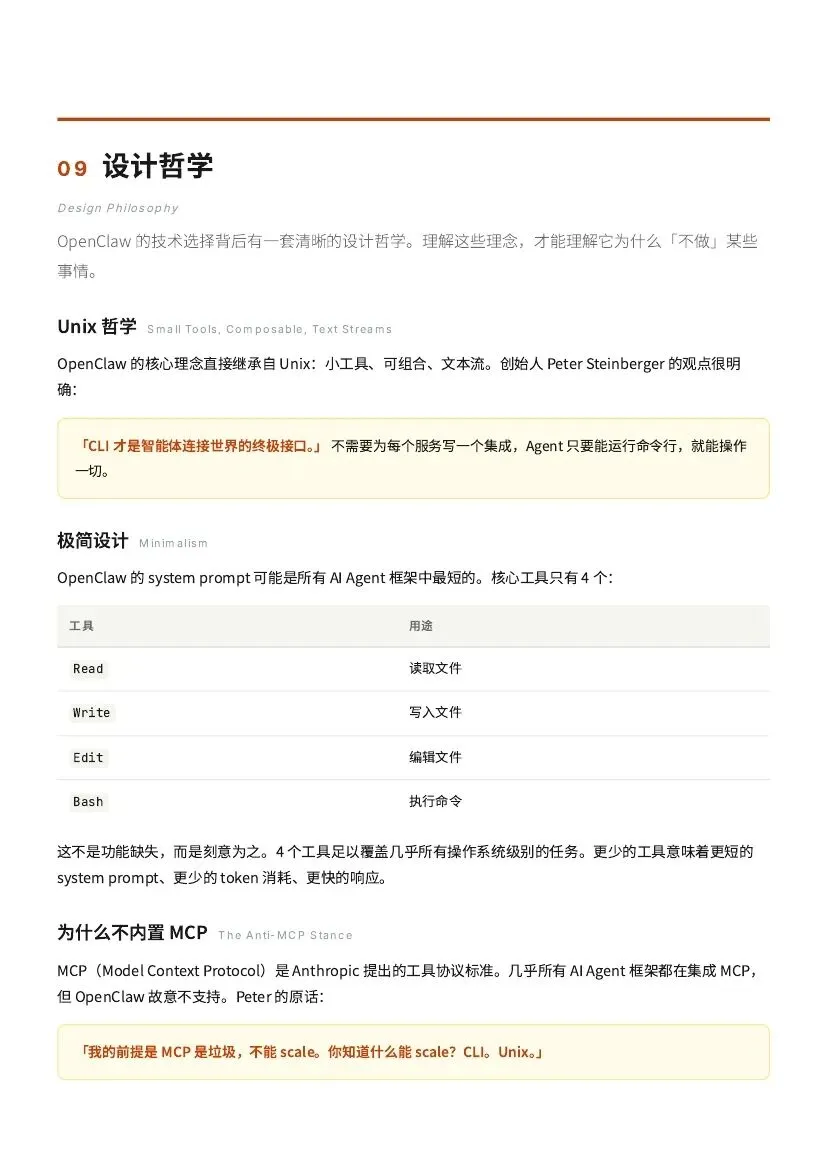Screen dimensions: 826x1169
Task: Click the 工具 column header
Action: (81, 626)
